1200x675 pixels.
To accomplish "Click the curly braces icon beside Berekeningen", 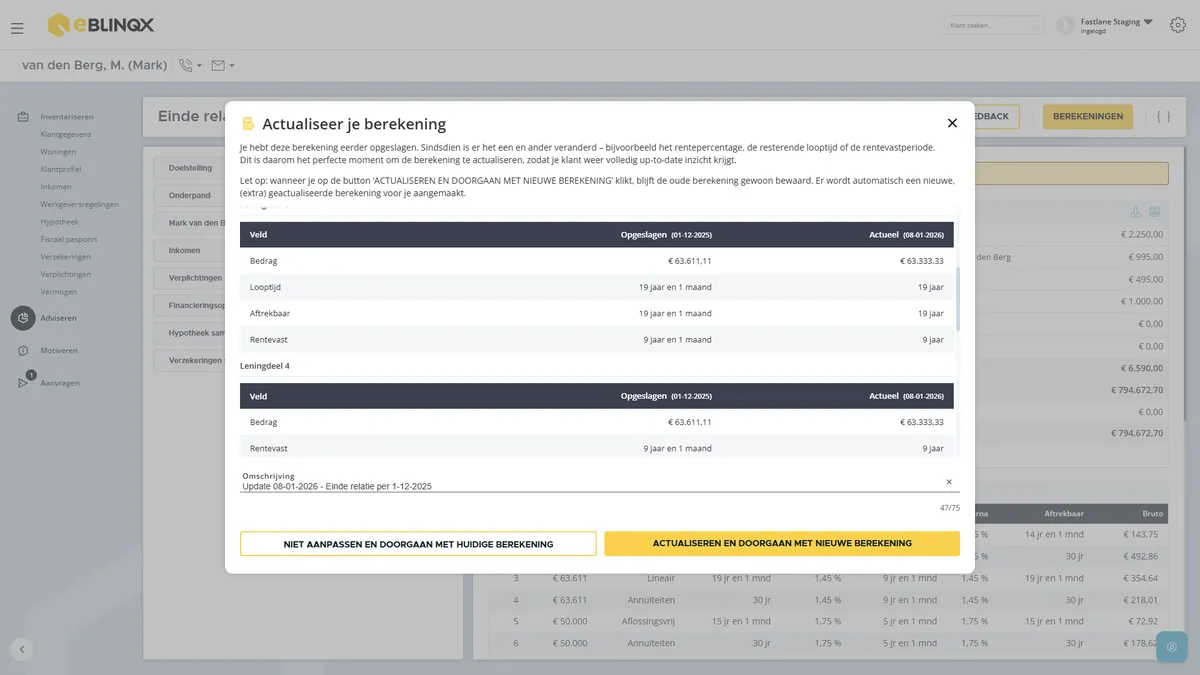I will 1163,117.
